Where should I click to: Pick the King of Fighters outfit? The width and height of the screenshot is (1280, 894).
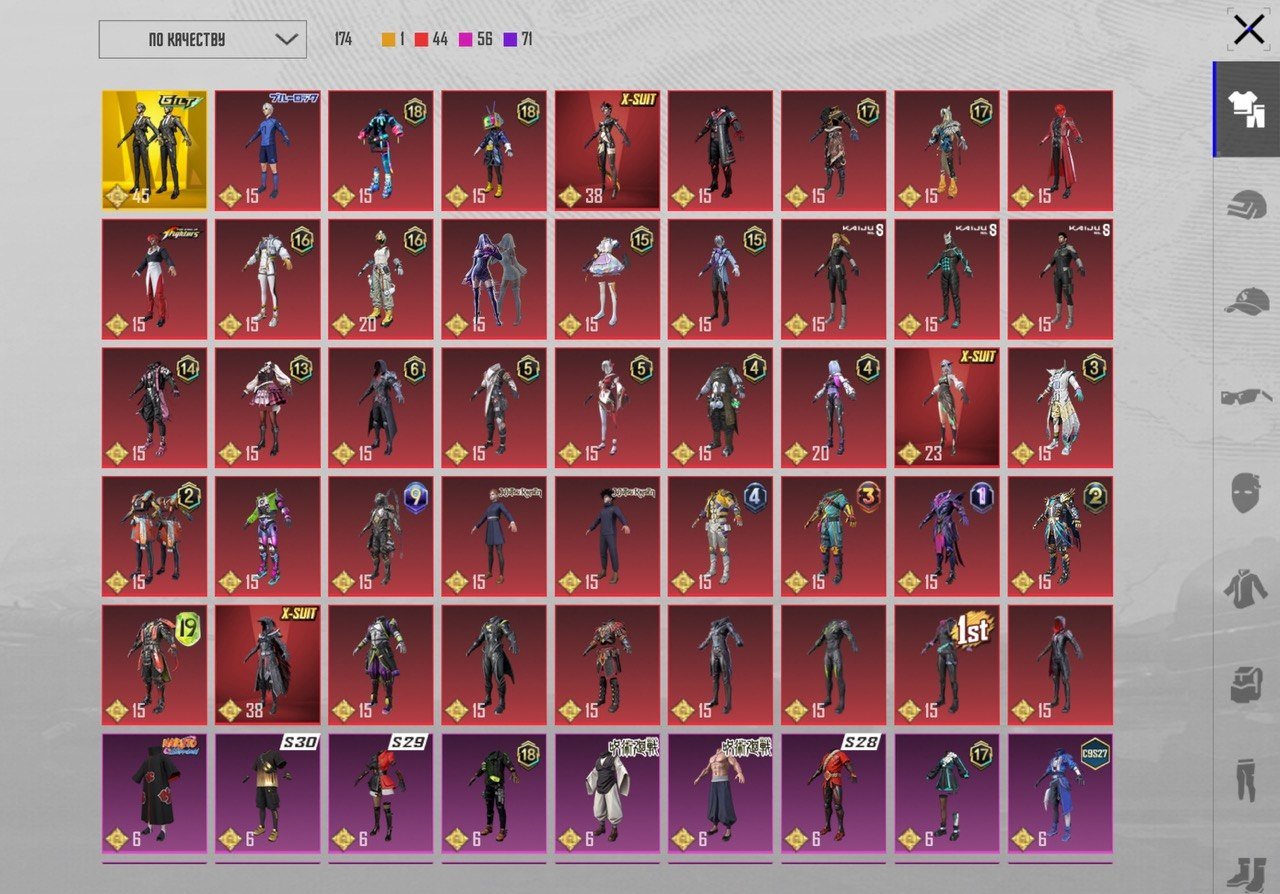pos(154,279)
